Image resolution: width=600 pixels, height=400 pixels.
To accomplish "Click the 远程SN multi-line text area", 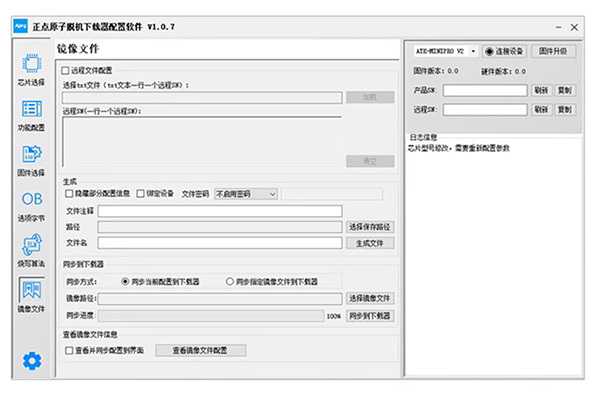I will pyautogui.click(x=202, y=142).
